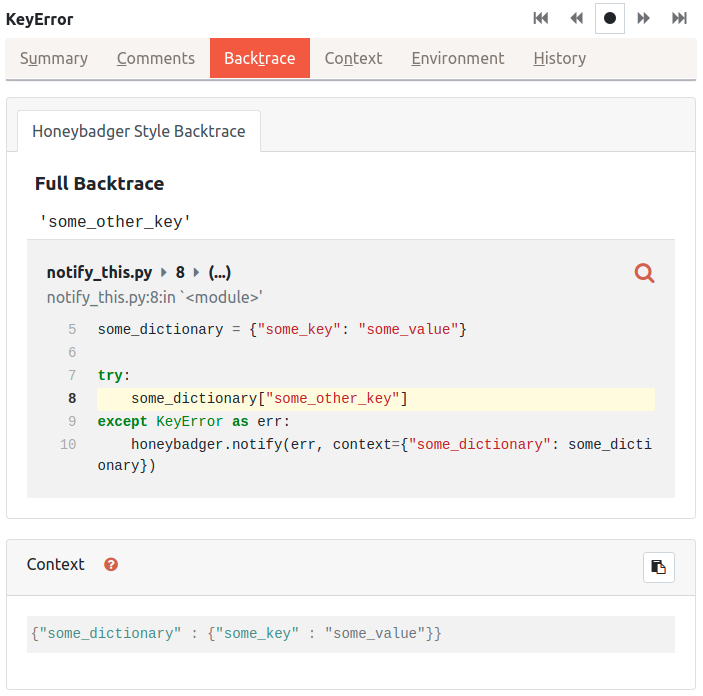
Task: Click the 'some_other_key' error message
Action: pos(115,222)
